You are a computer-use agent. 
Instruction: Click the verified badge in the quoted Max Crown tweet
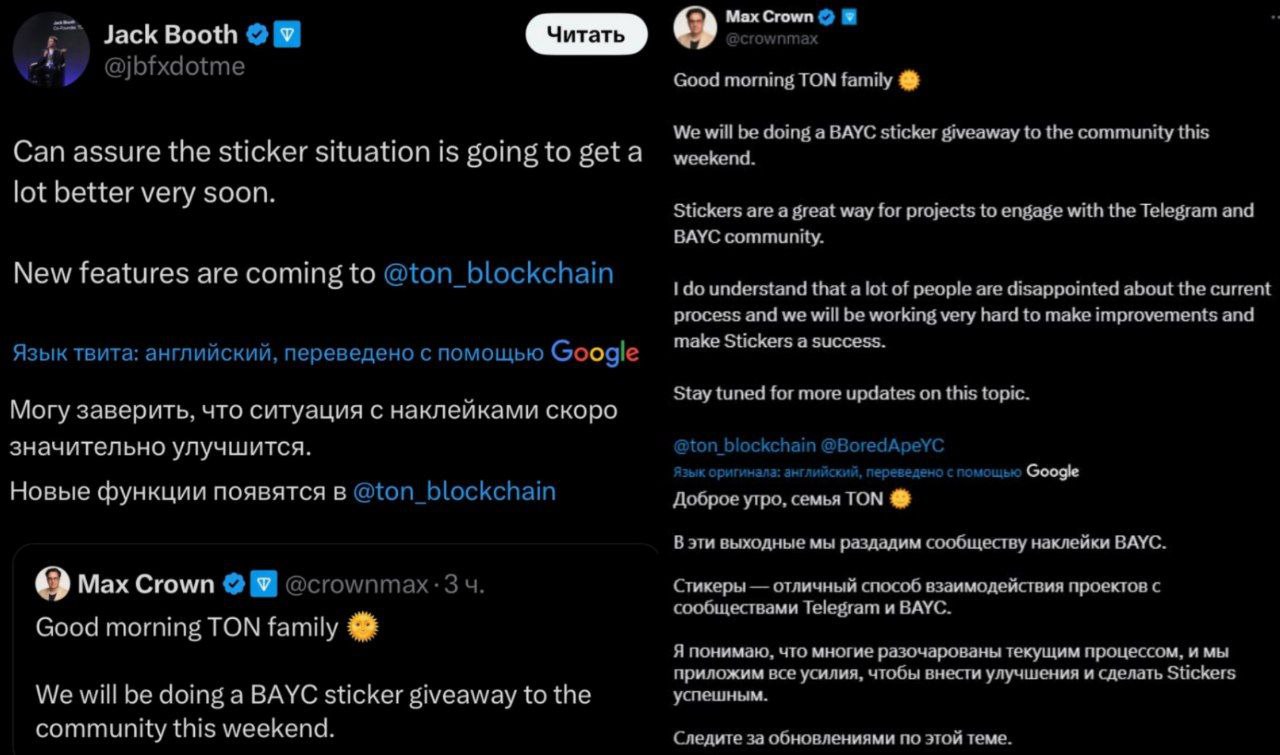click(x=232, y=584)
